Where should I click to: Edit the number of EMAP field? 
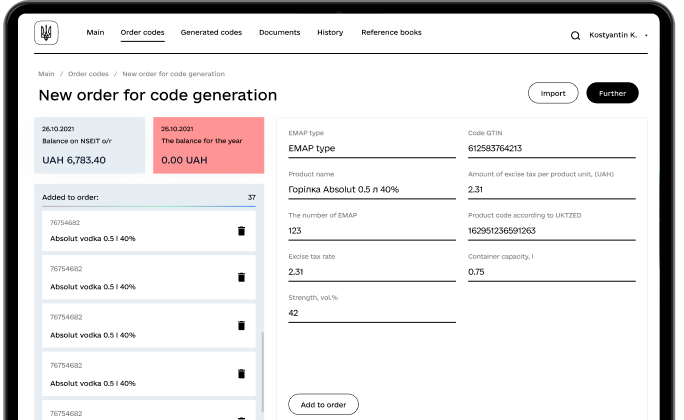pyautogui.click(x=372, y=231)
